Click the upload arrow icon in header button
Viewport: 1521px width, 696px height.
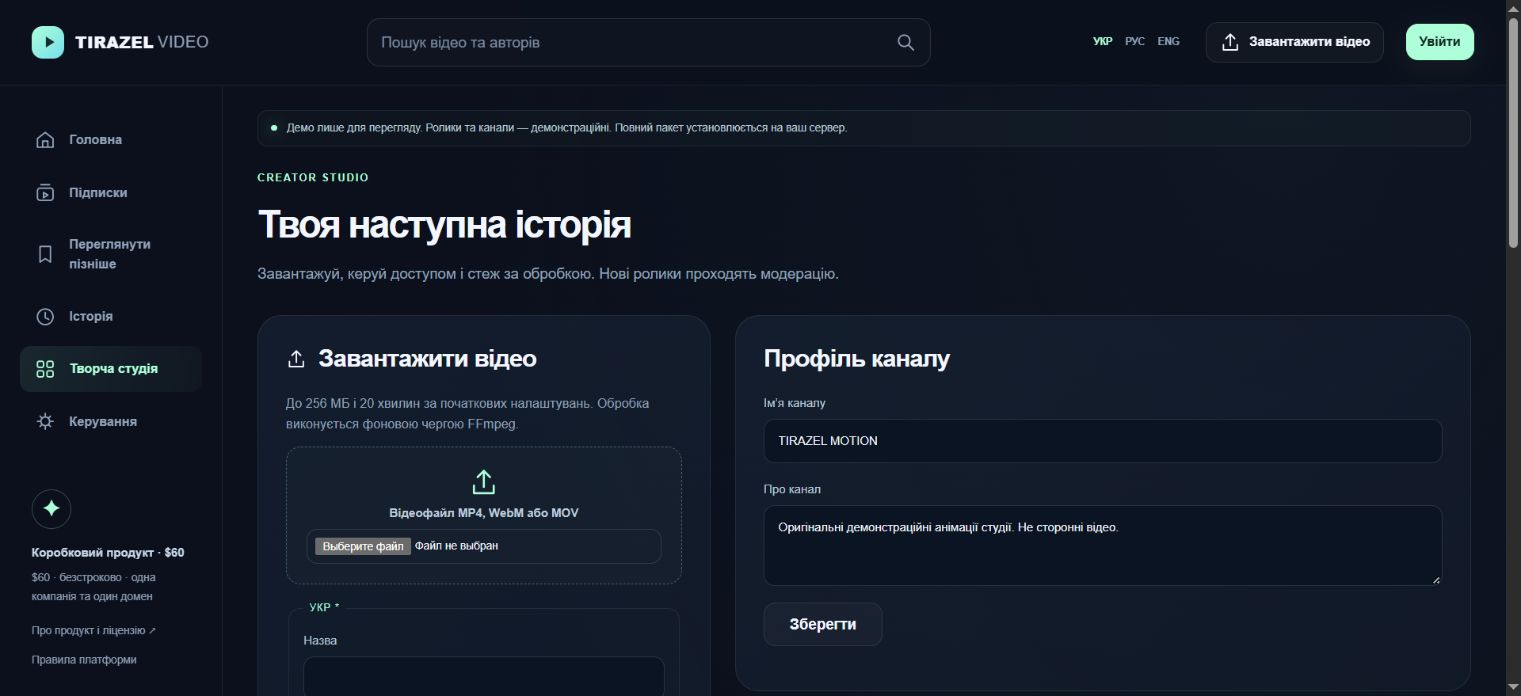(x=1231, y=42)
